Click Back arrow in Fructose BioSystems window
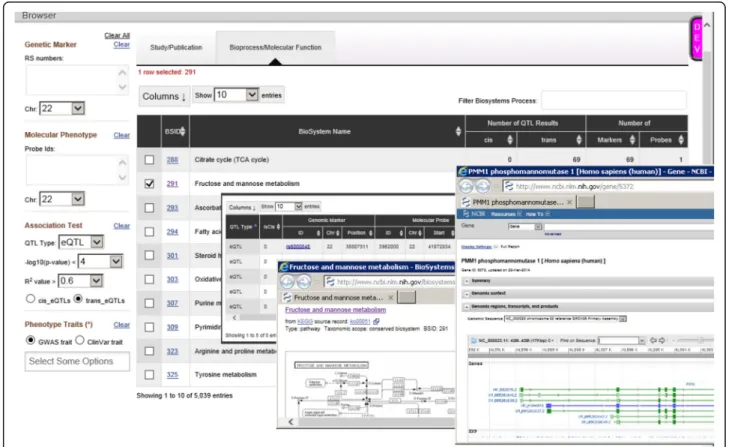 coord(287,282)
